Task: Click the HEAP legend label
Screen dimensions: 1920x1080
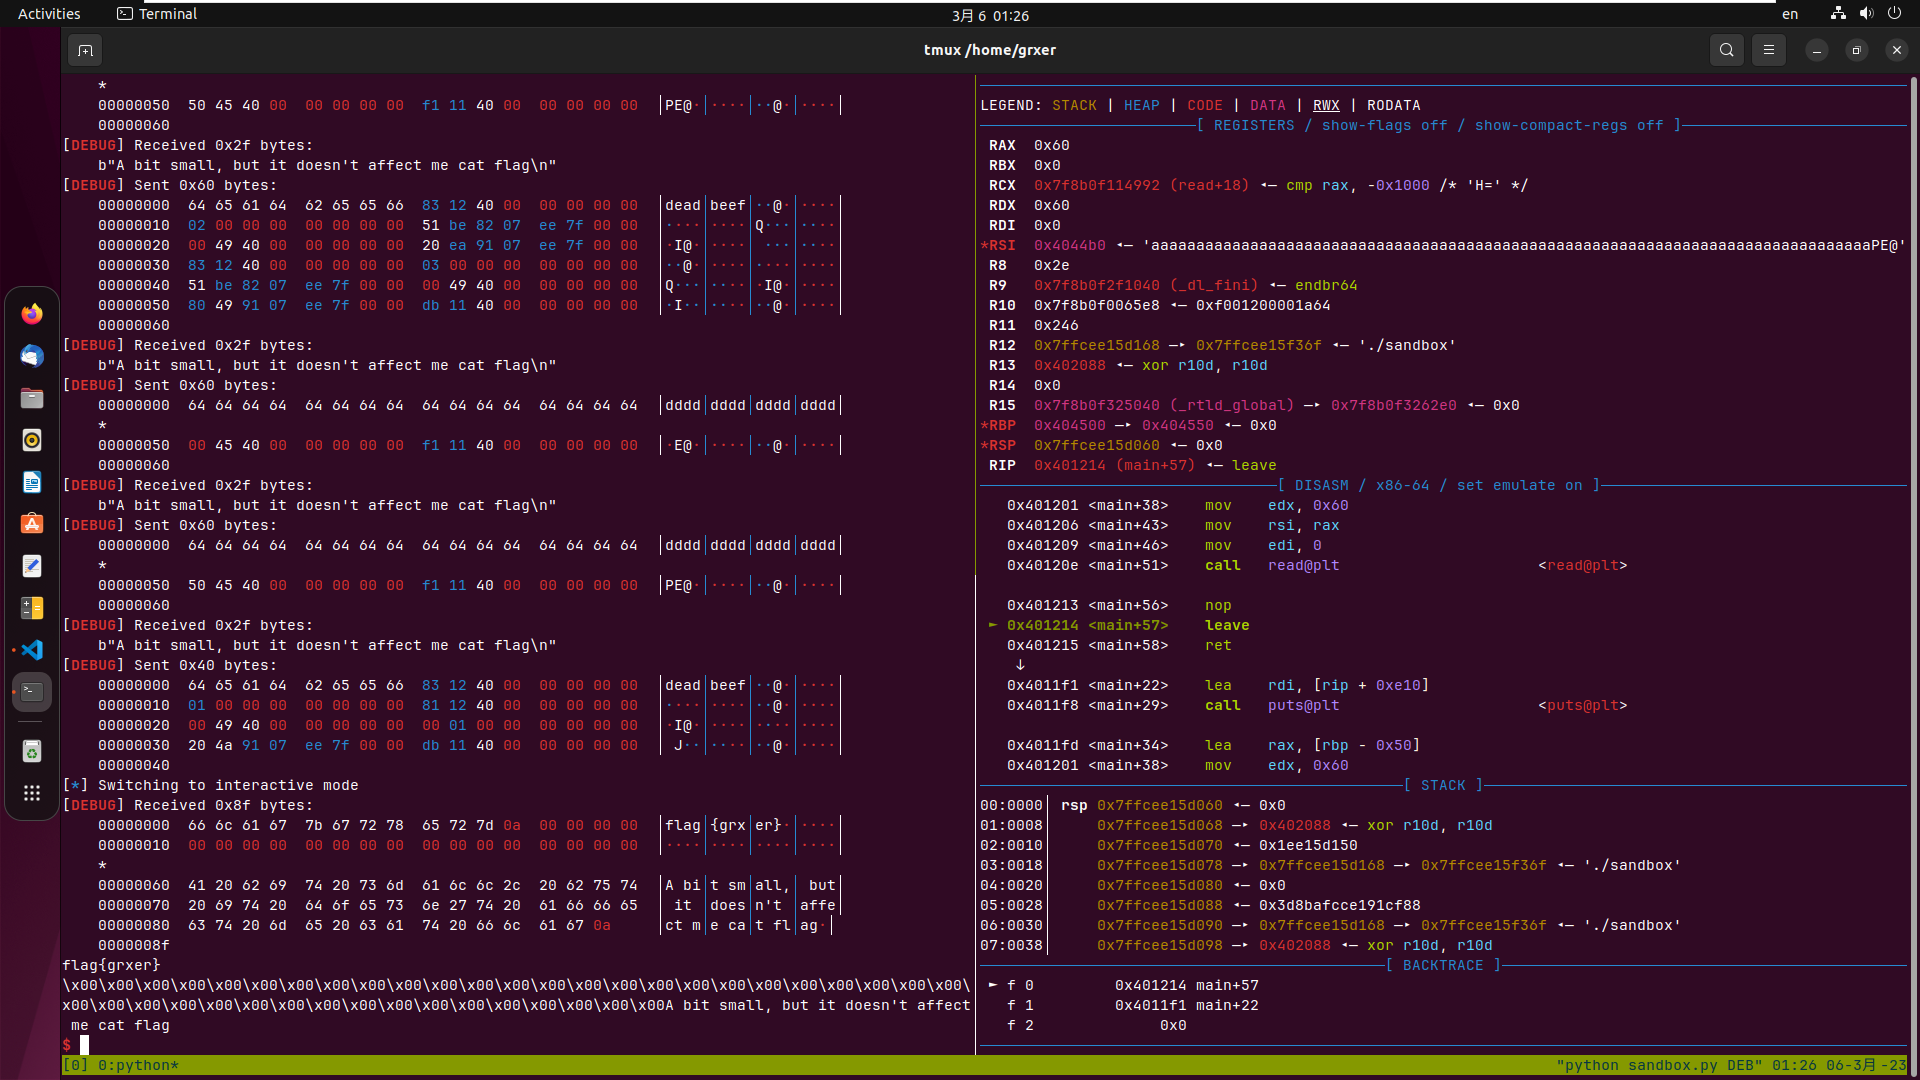Action: (x=1141, y=105)
